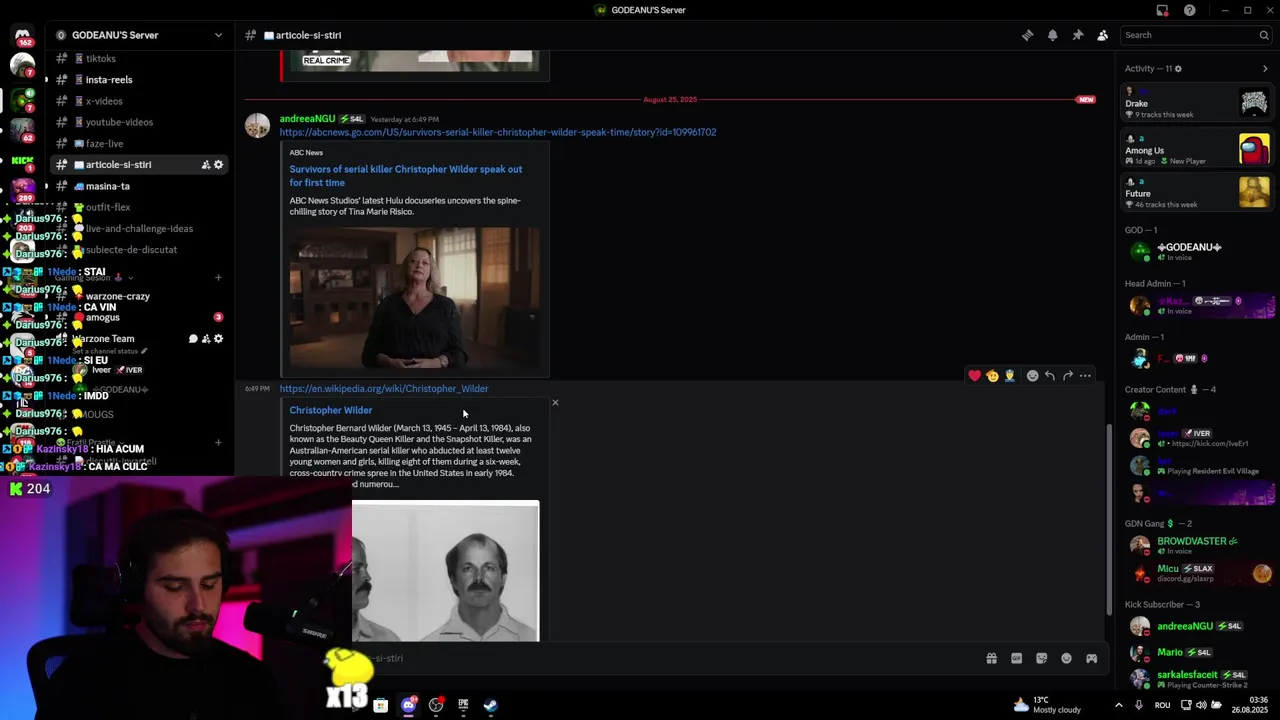Open Discord app in Windows taskbar
This screenshot has height=720, width=1280.
[x=408, y=705]
